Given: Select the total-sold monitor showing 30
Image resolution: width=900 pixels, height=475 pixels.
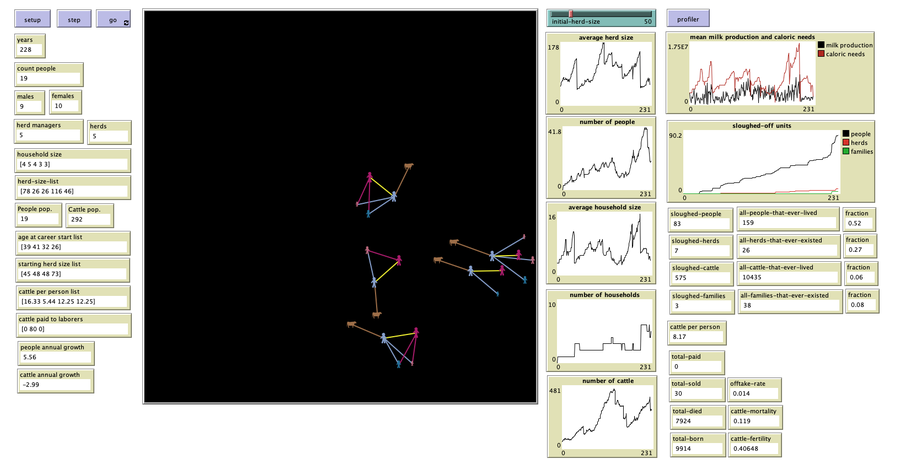Looking at the screenshot, I should pos(697,390).
